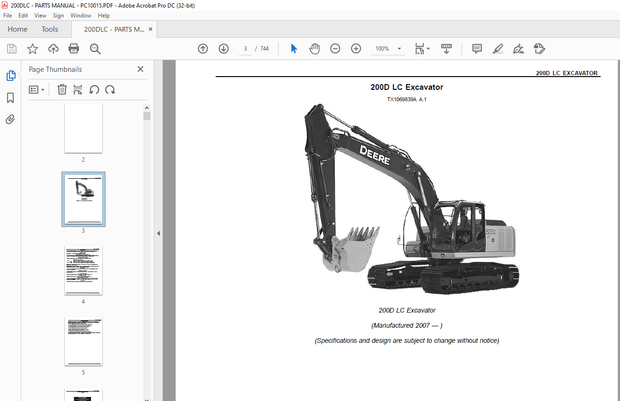Select the 200DLC - PARTS M... document tab
The height and width of the screenshot is (401, 620).
click(x=114, y=29)
